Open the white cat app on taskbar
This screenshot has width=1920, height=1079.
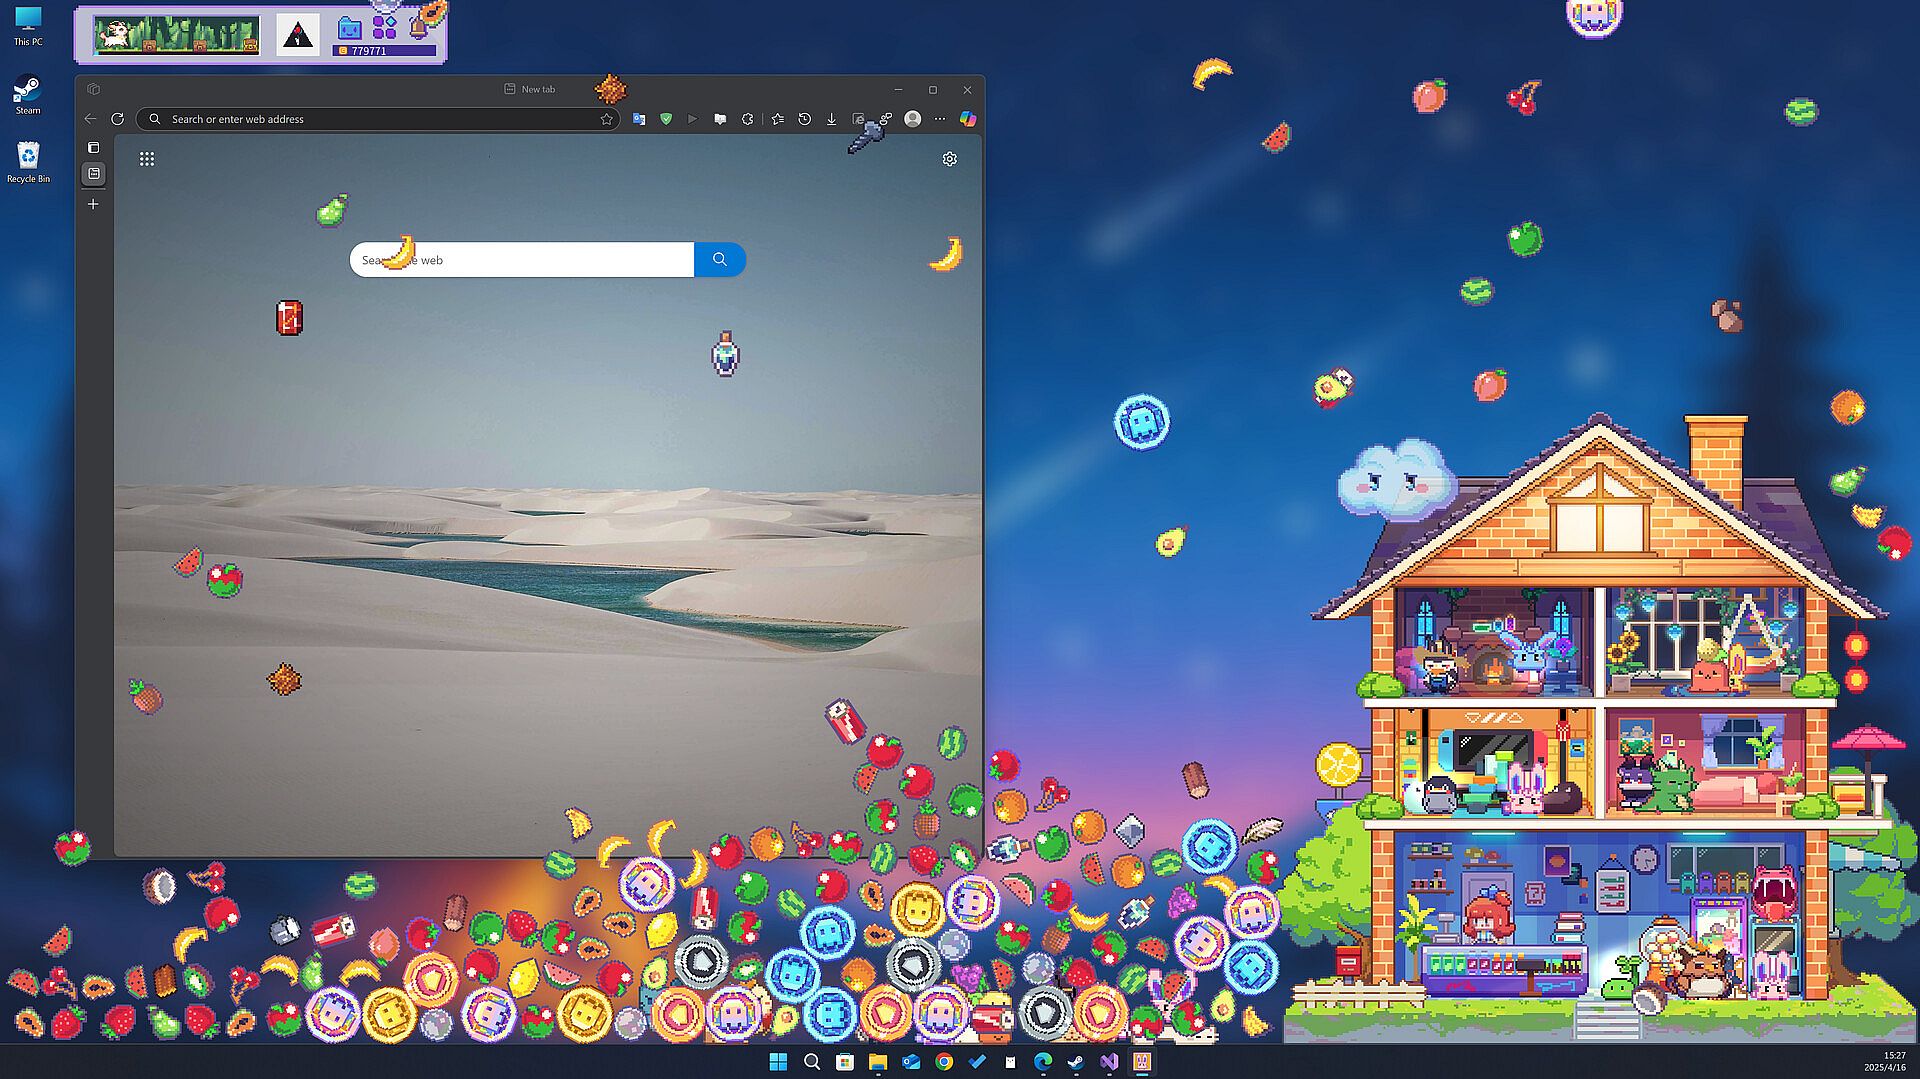tap(1010, 1062)
